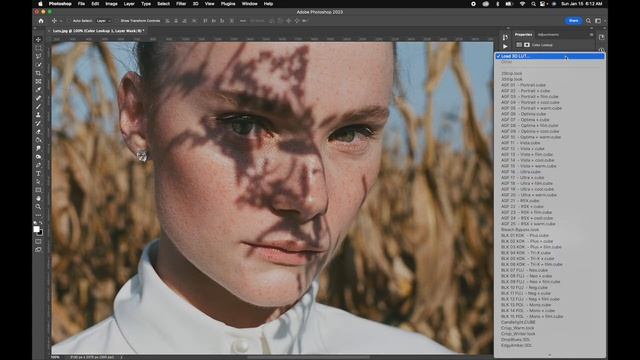Select the Clone Stamp tool
The height and width of the screenshot is (360, 640).
(38, 115)
